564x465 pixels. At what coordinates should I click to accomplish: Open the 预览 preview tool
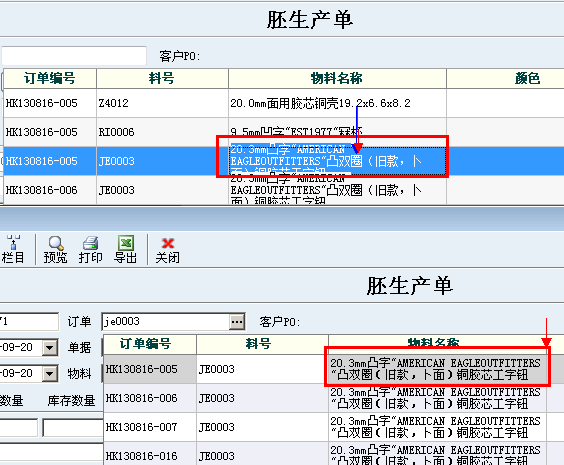55,250
